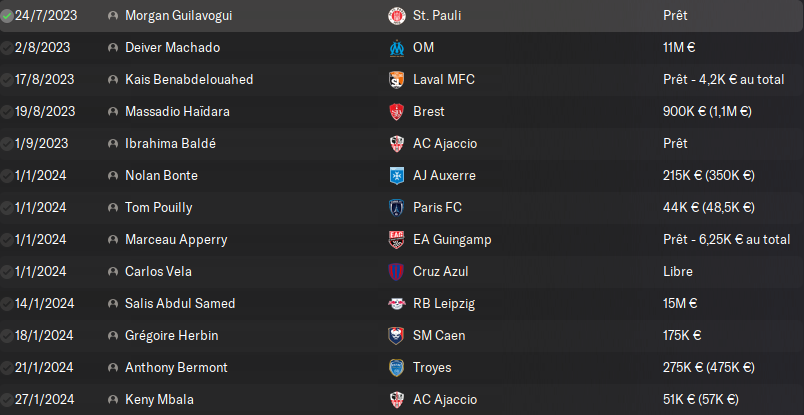804x415 pixels.
Task: Tick the checkmark on the 2/8/2023 row
Action: [x=7, y=48]
